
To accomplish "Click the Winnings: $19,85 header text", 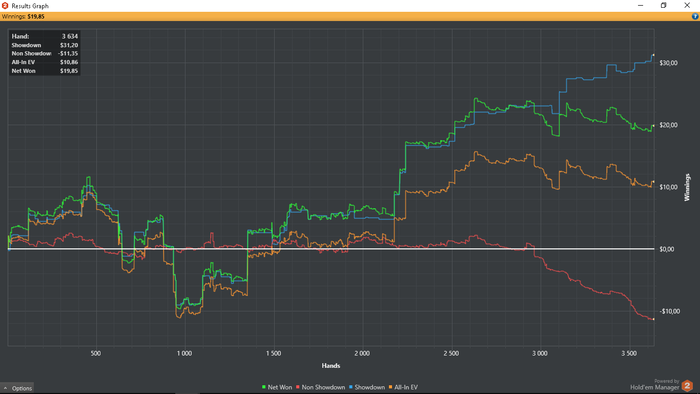I will (23, 17).
